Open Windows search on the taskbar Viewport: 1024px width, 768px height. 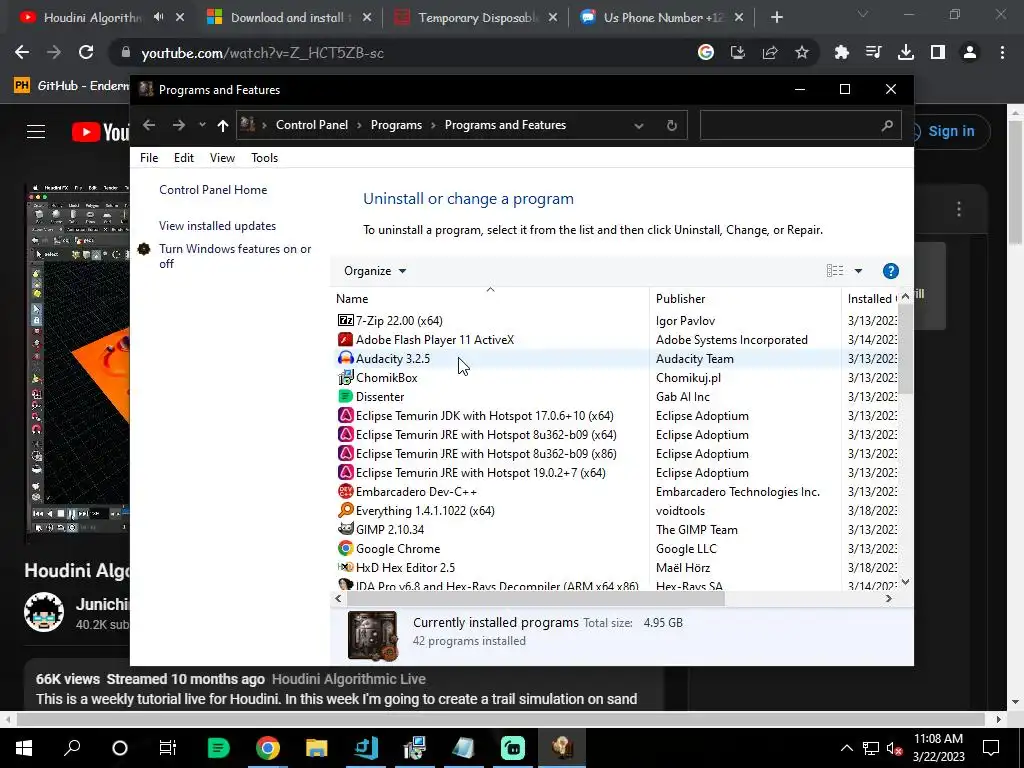tap(72, 748)
